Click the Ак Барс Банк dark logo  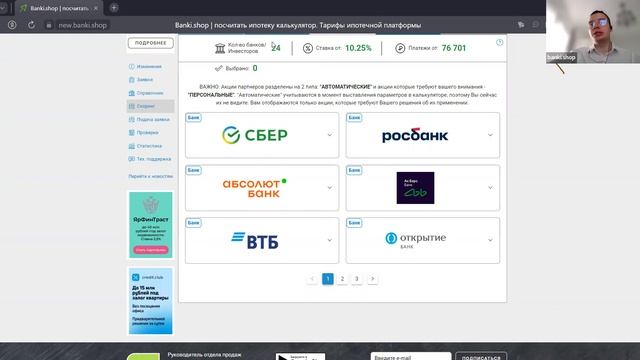(416, 188)
